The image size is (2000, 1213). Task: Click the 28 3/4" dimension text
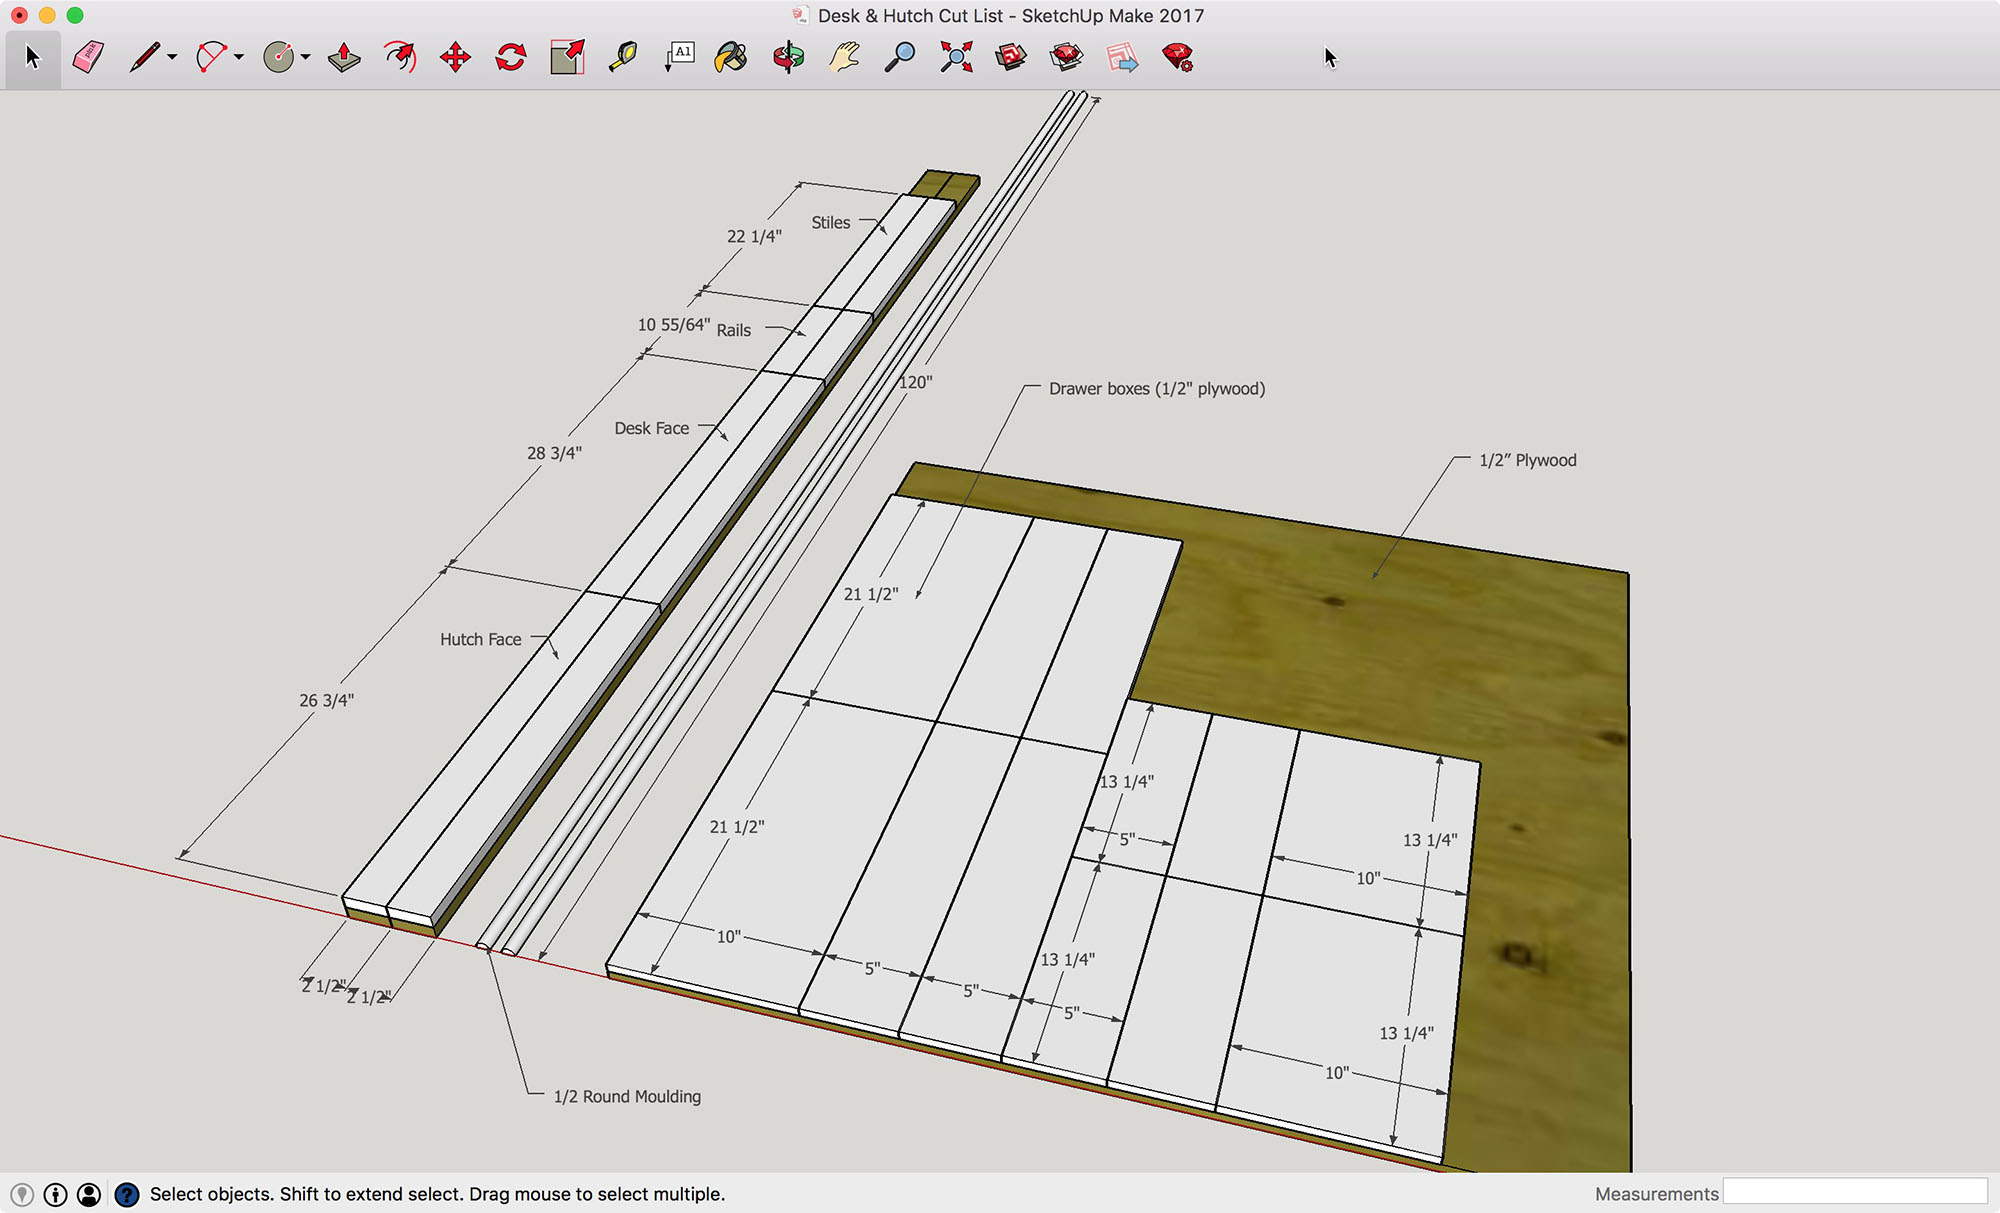click(555, 453)
